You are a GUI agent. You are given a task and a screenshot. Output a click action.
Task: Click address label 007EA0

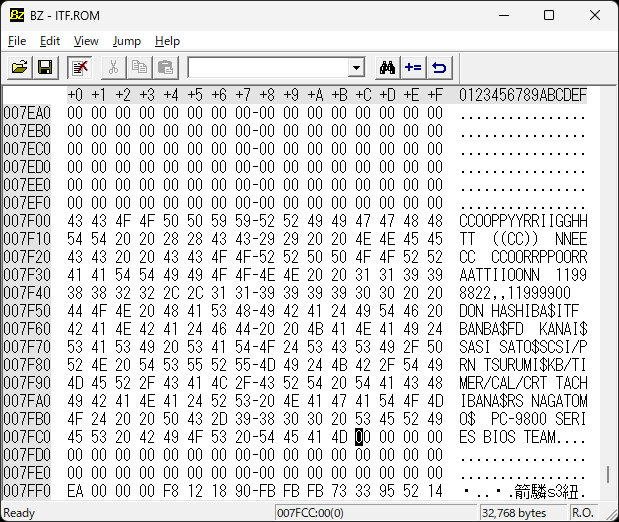tap(27, 113)
